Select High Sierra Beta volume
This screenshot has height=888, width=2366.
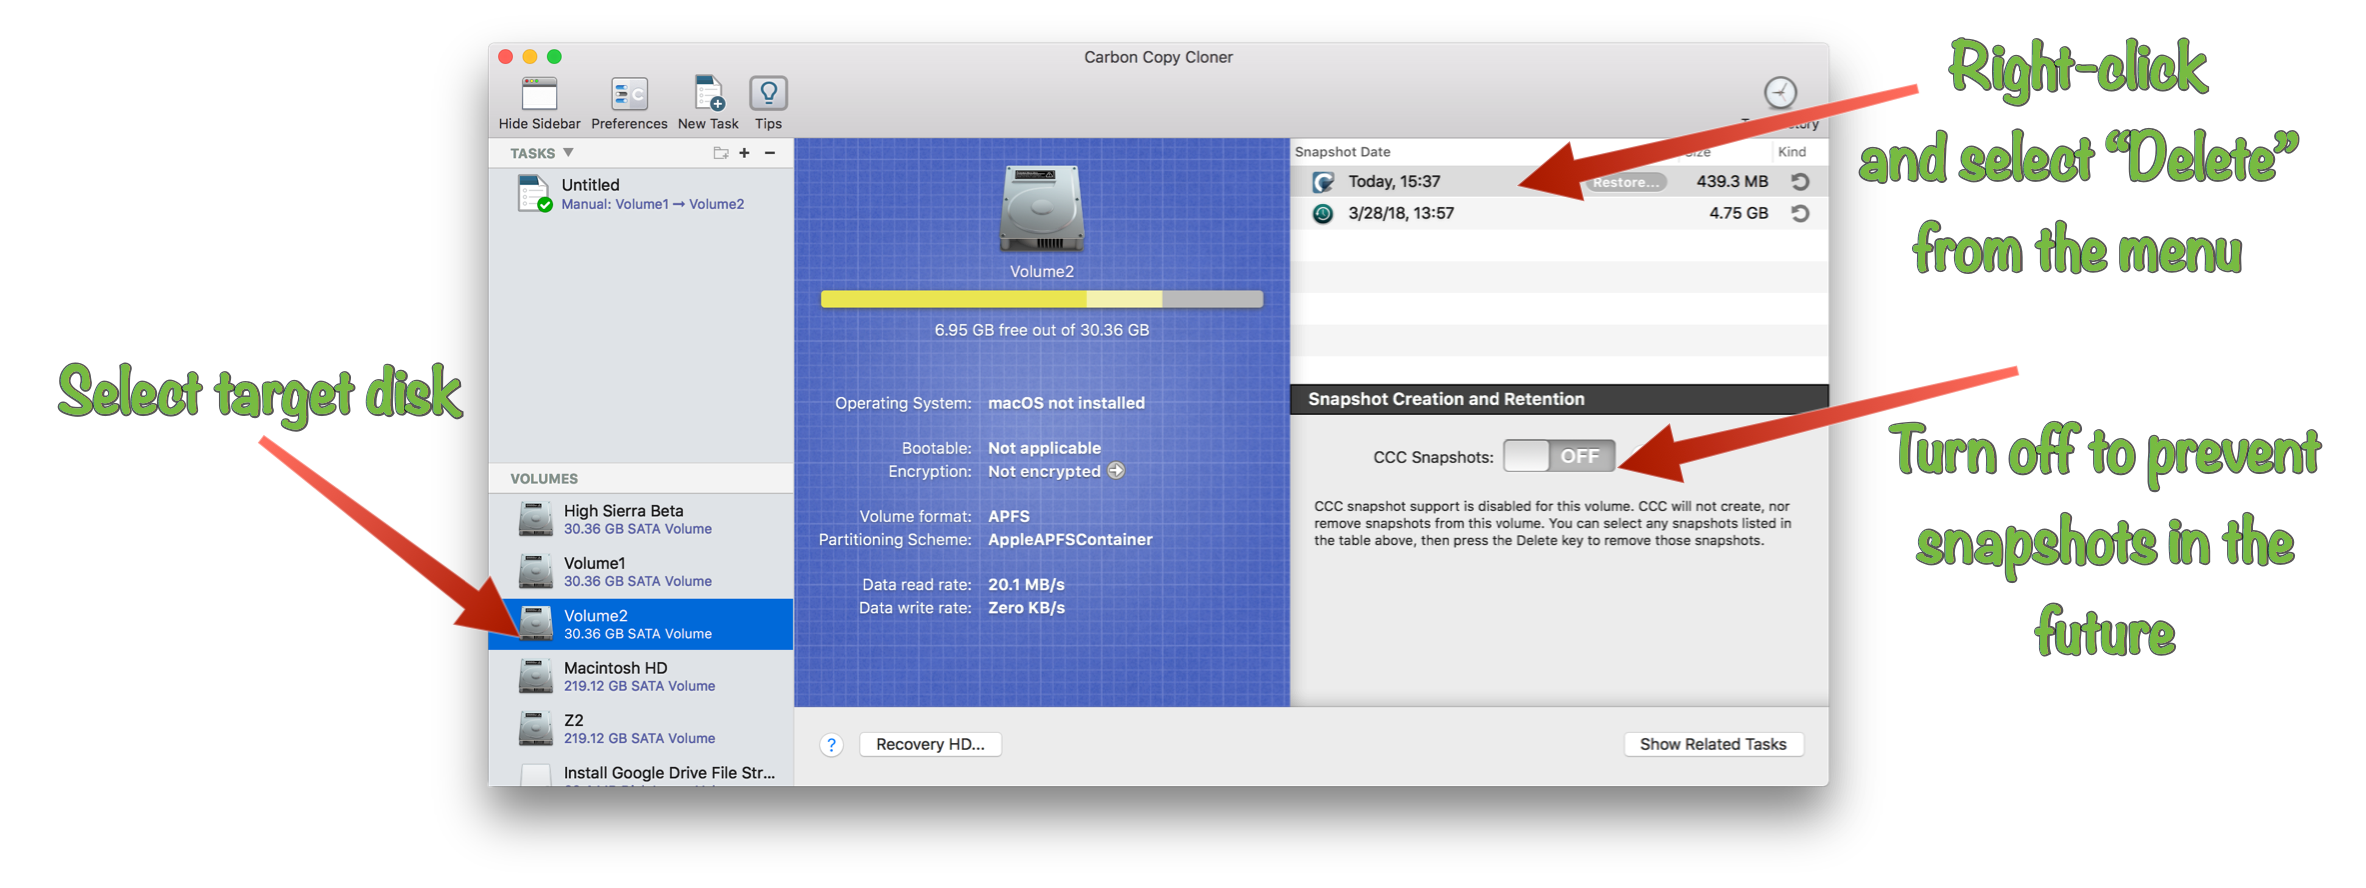[x=641, y=519]
